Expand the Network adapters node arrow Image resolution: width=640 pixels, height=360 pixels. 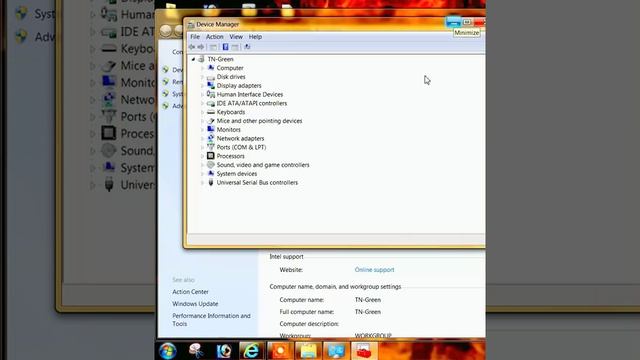coord(202,138)
